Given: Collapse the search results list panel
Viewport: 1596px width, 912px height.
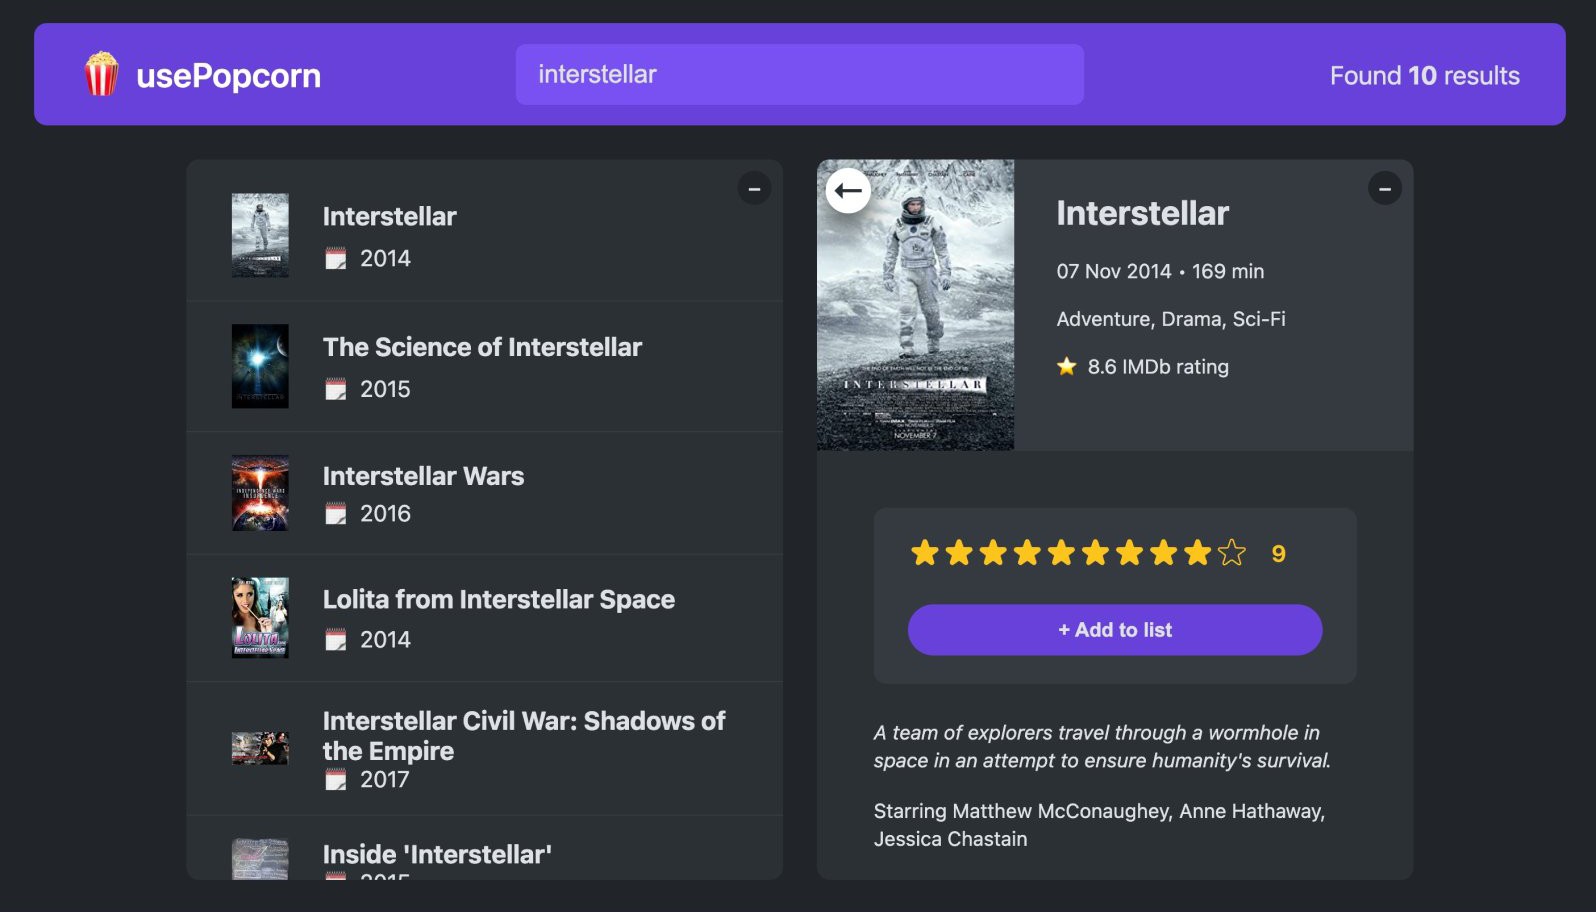Looking at the screenshot, I should pyautogui.click(x=754, y=188).
